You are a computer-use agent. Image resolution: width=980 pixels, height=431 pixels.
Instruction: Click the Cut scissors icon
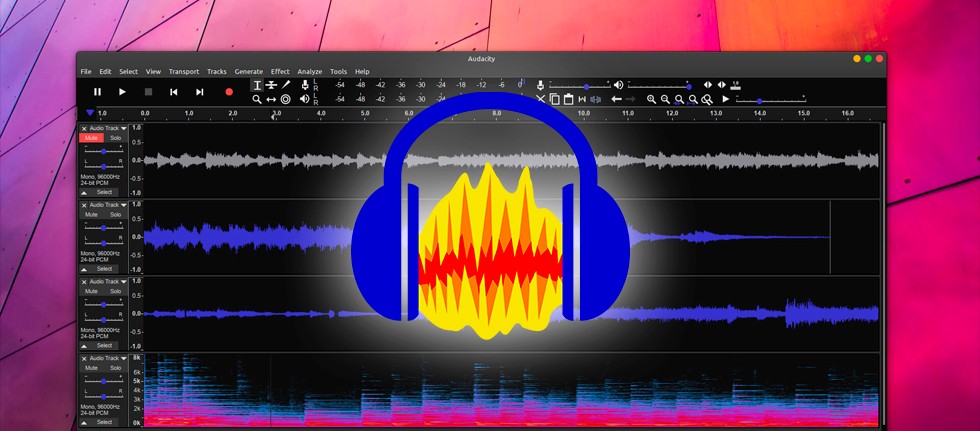[x=541, y=99]
